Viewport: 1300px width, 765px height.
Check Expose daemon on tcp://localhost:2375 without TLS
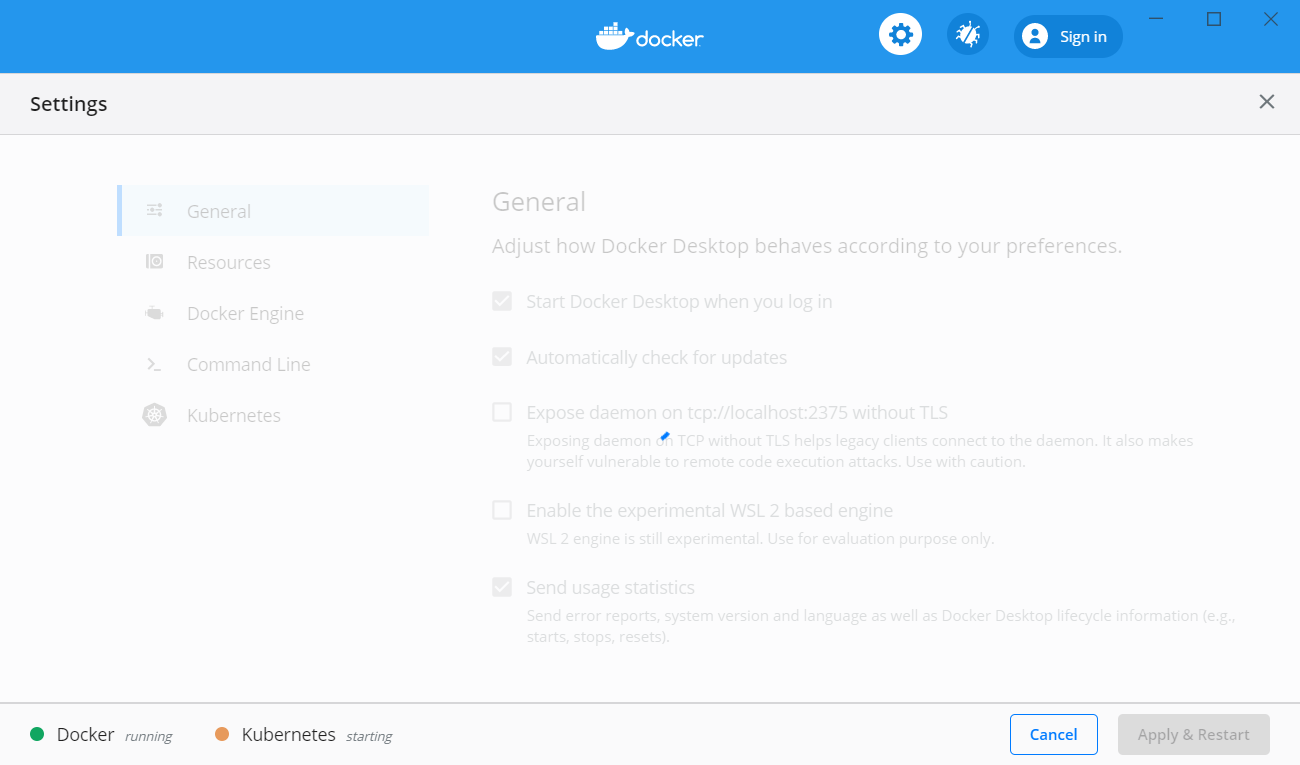pos(502,411)
